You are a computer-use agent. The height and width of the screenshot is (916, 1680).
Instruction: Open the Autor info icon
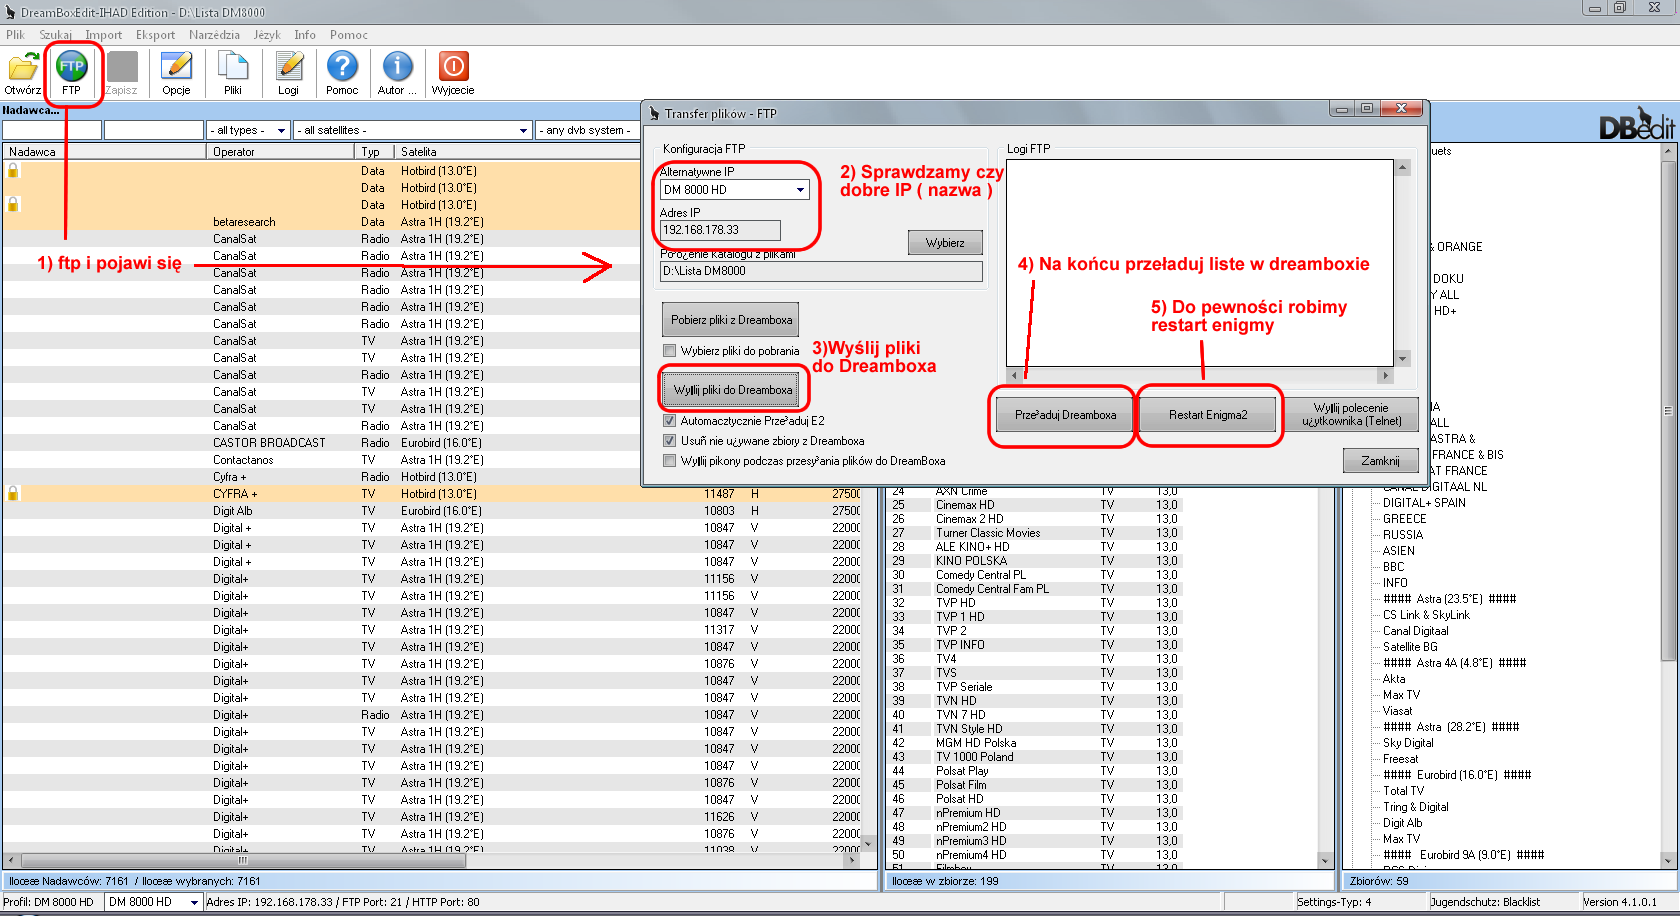(397, 70)
